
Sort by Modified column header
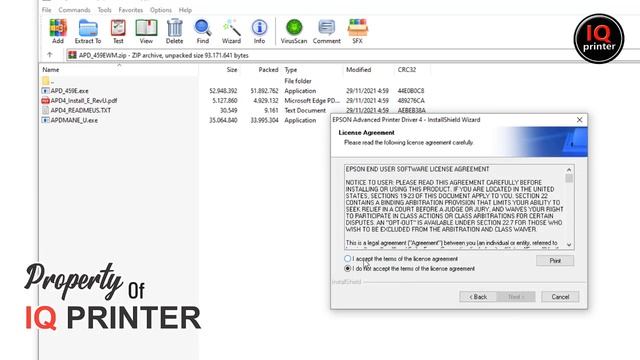coord(358,70)
